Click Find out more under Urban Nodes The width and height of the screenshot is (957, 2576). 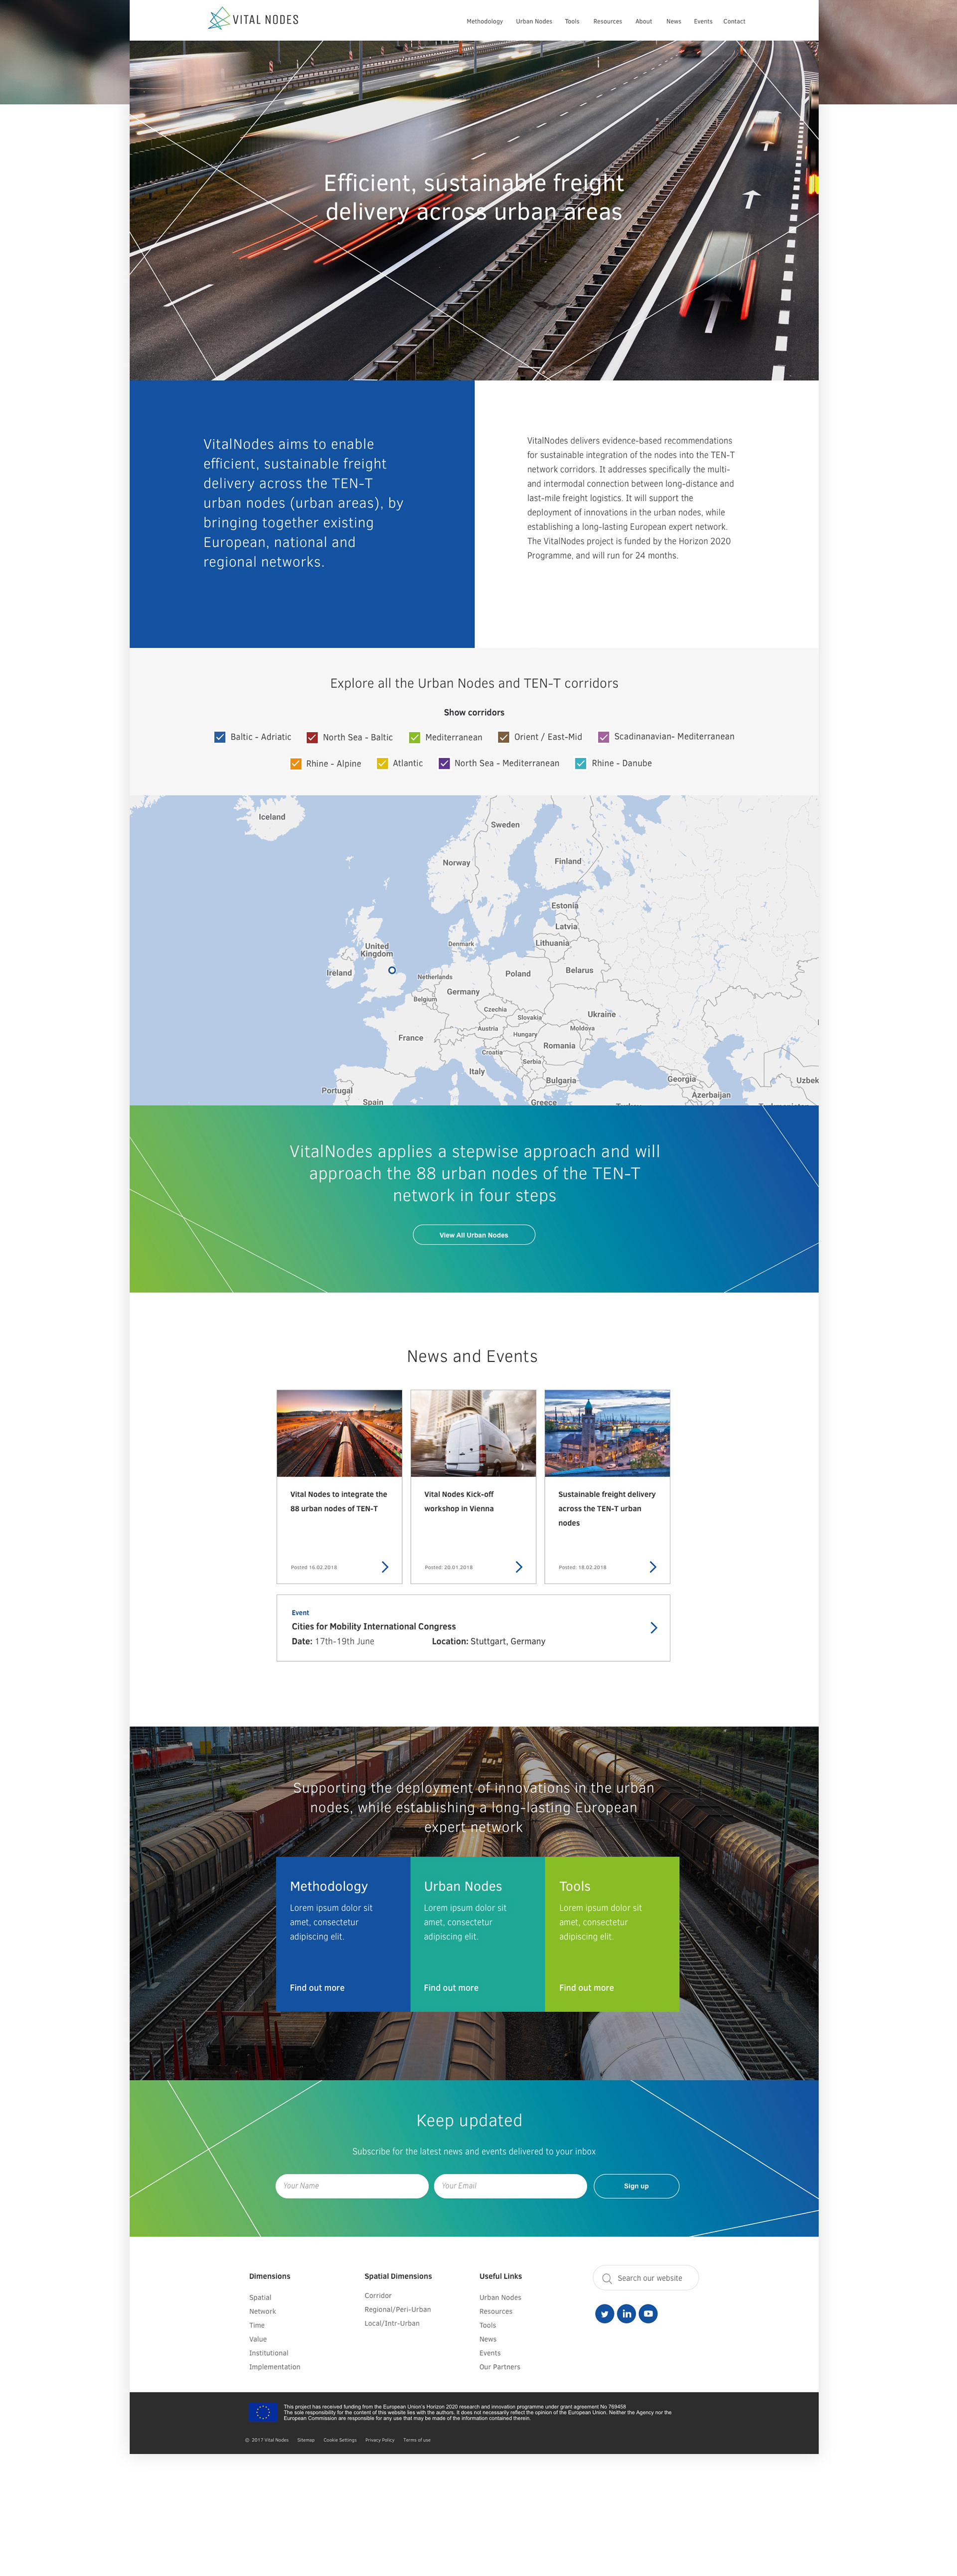(x=451, y=1988)
